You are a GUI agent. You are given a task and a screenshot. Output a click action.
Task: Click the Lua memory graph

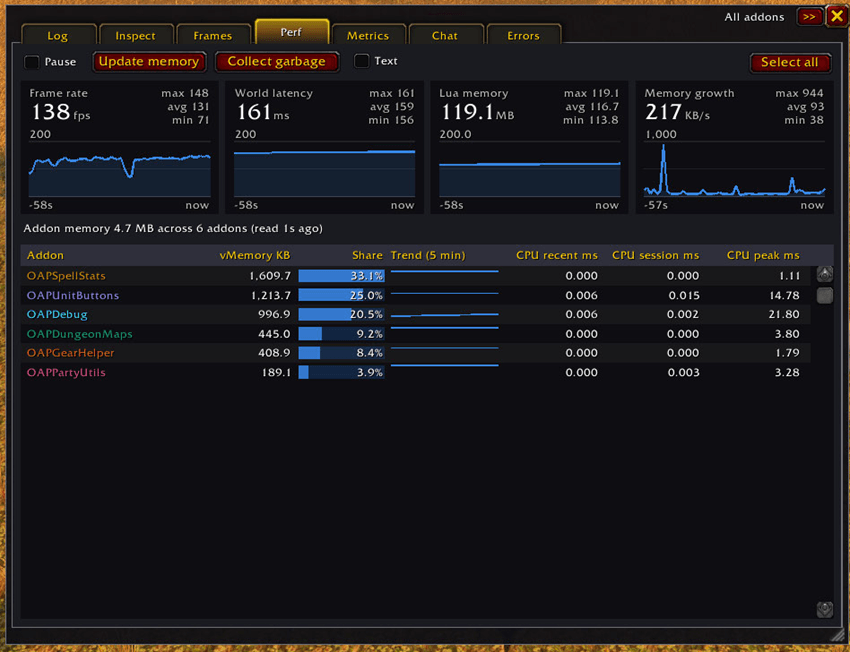530,169
